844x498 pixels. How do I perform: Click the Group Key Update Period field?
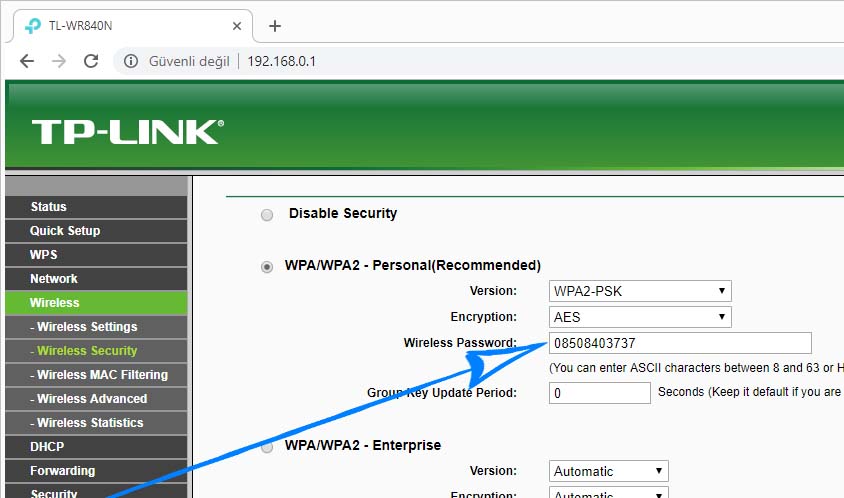(x=599, y=393)
